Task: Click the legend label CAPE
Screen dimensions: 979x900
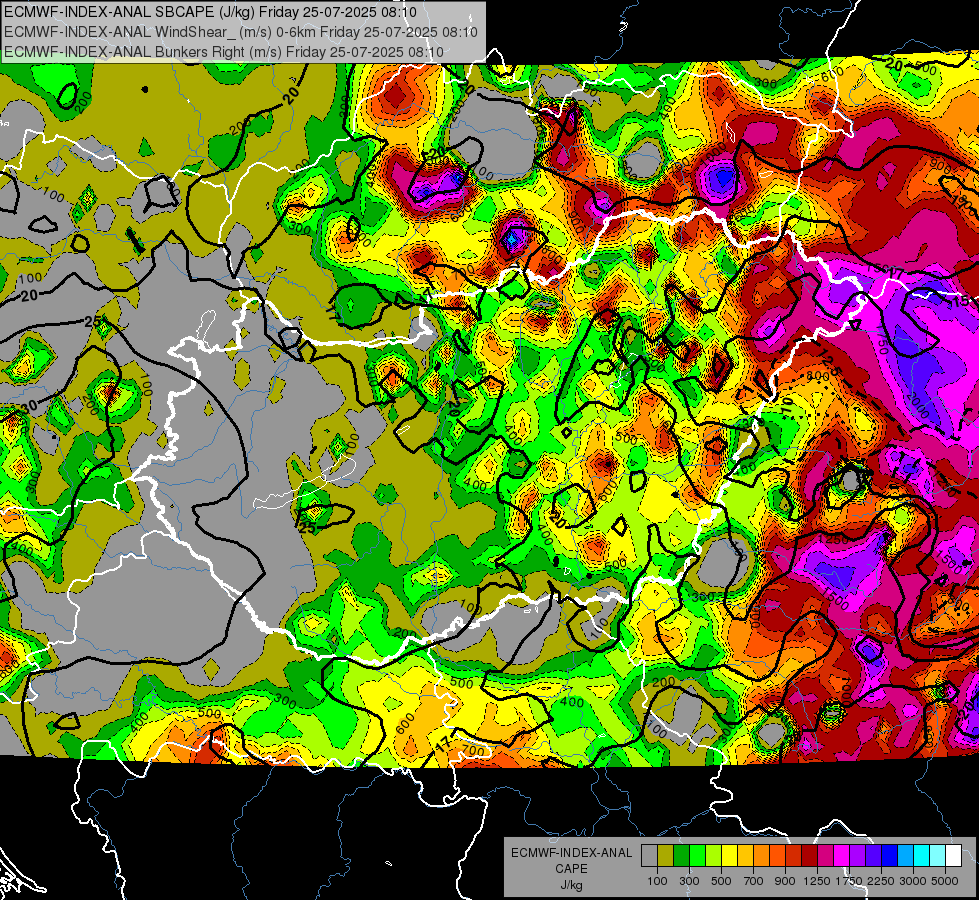Action: [x=571, y=869]
